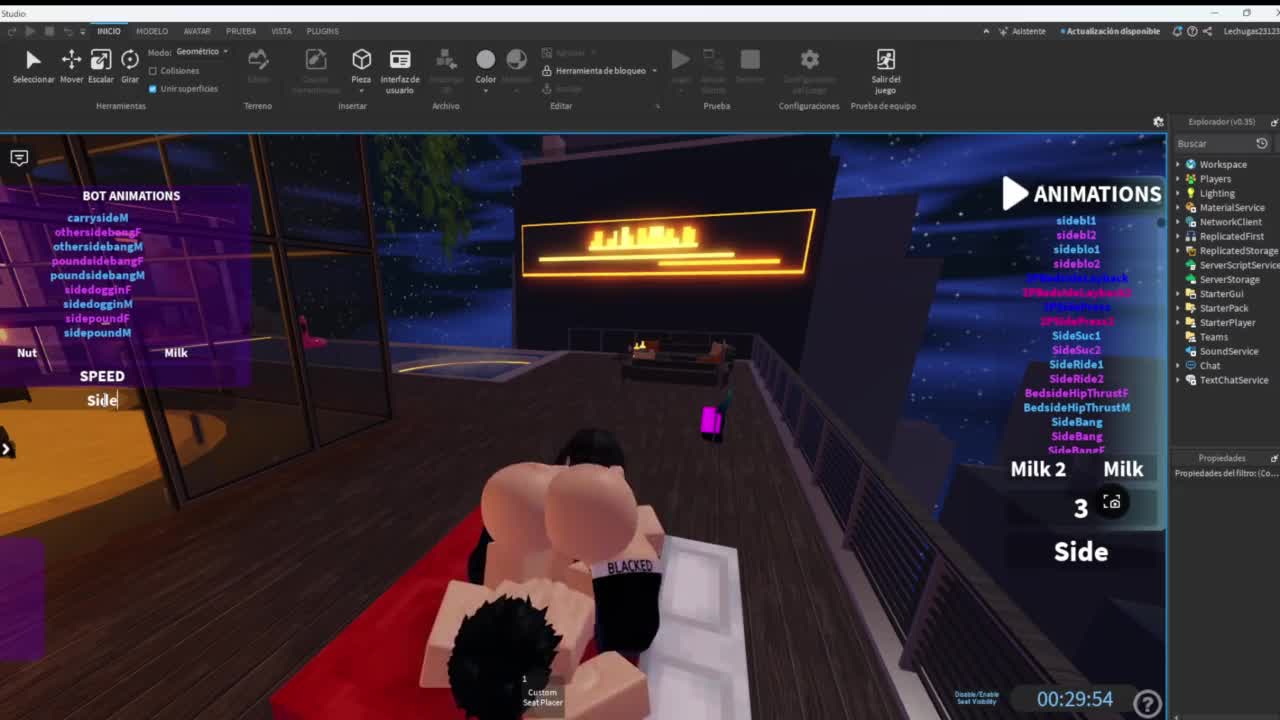This screenshot has width=1280, height=720.
Task: Toggle the Unir superficies checkbox
Action: pyautogui.click(x=153, y=89)
